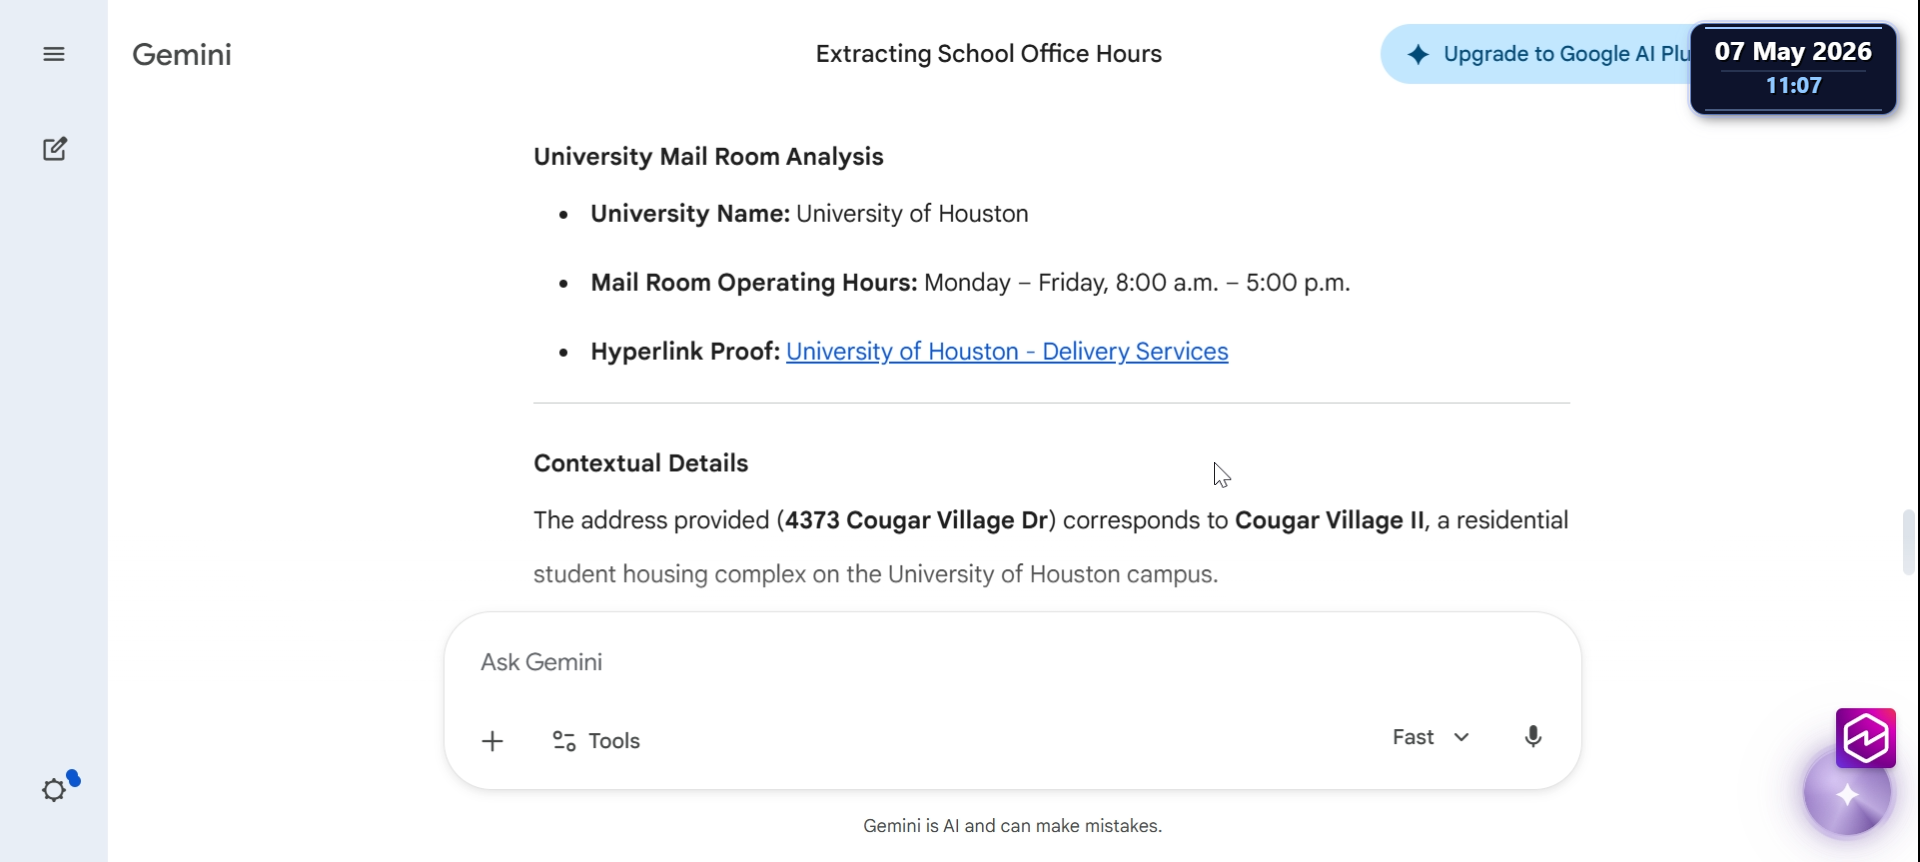Open University of Houston - Delivery Services link
1920x862 pixels.
pyautogui.click(x=1007, y=352)
